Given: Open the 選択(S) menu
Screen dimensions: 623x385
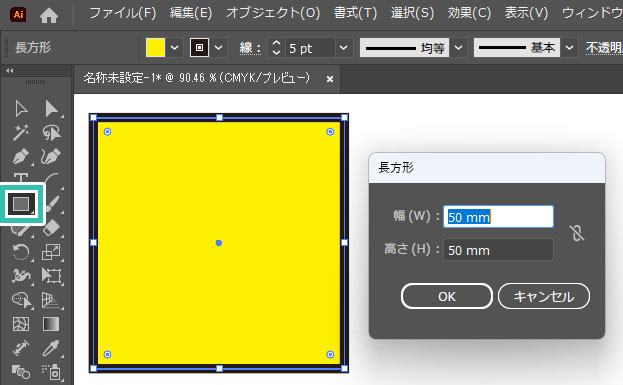Looking at the screenshot, I should (x=412, y=14).
